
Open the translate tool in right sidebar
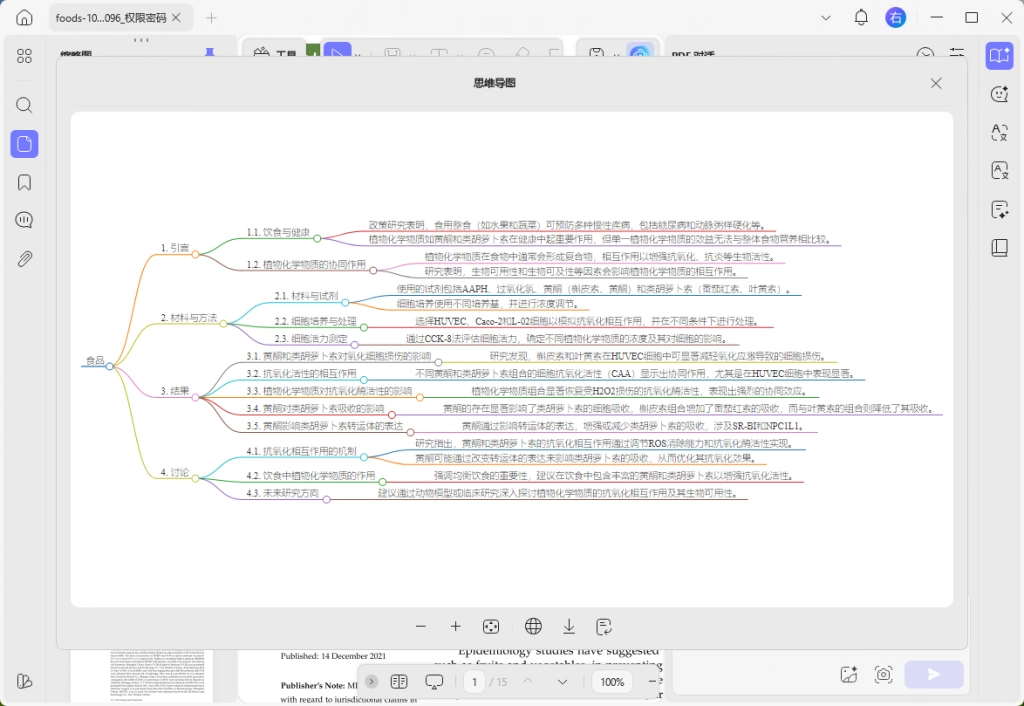point(999,133)
